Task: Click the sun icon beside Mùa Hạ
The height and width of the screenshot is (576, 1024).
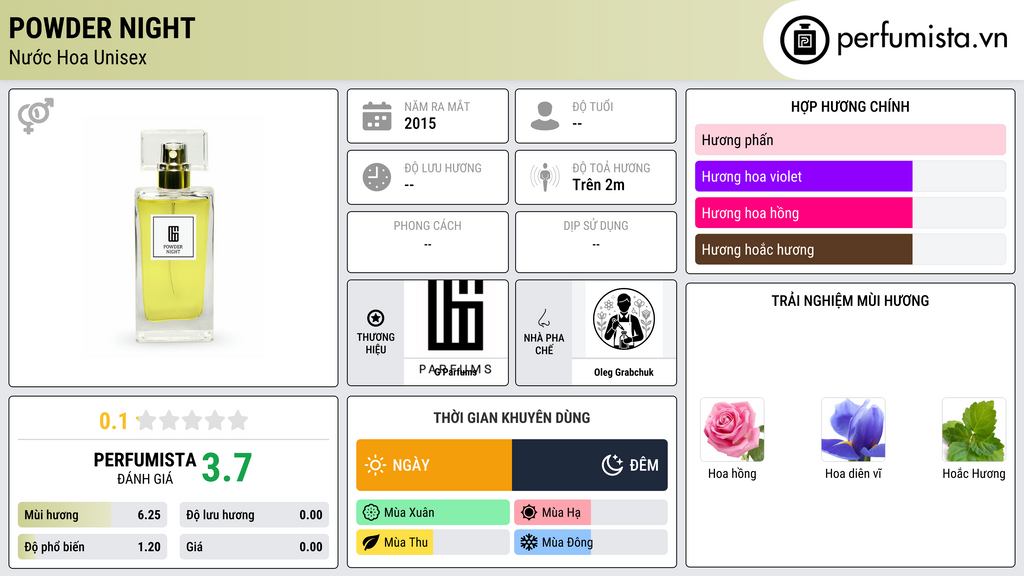Action: pos(529,513)
